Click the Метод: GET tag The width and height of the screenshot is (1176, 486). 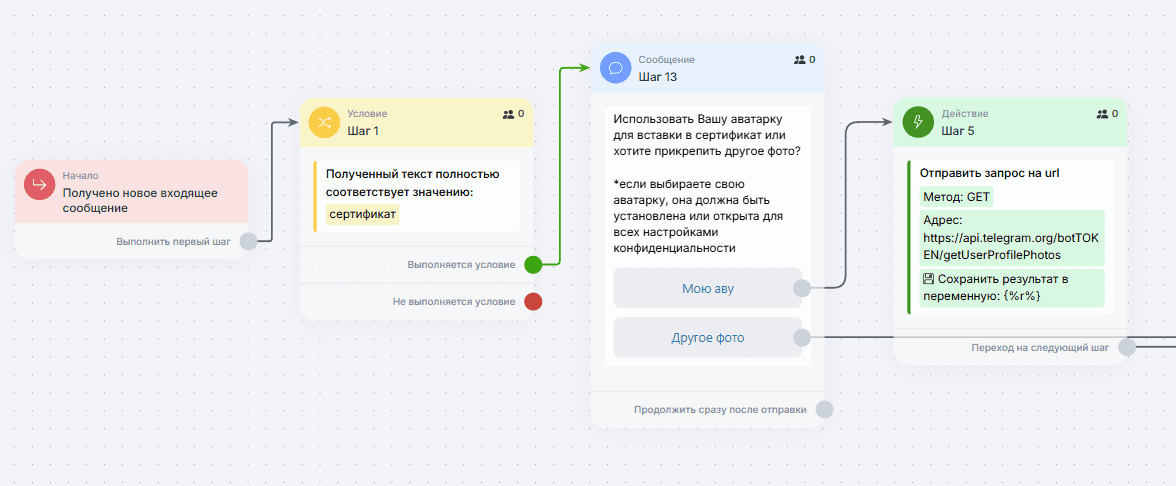(x=956, y=196)
